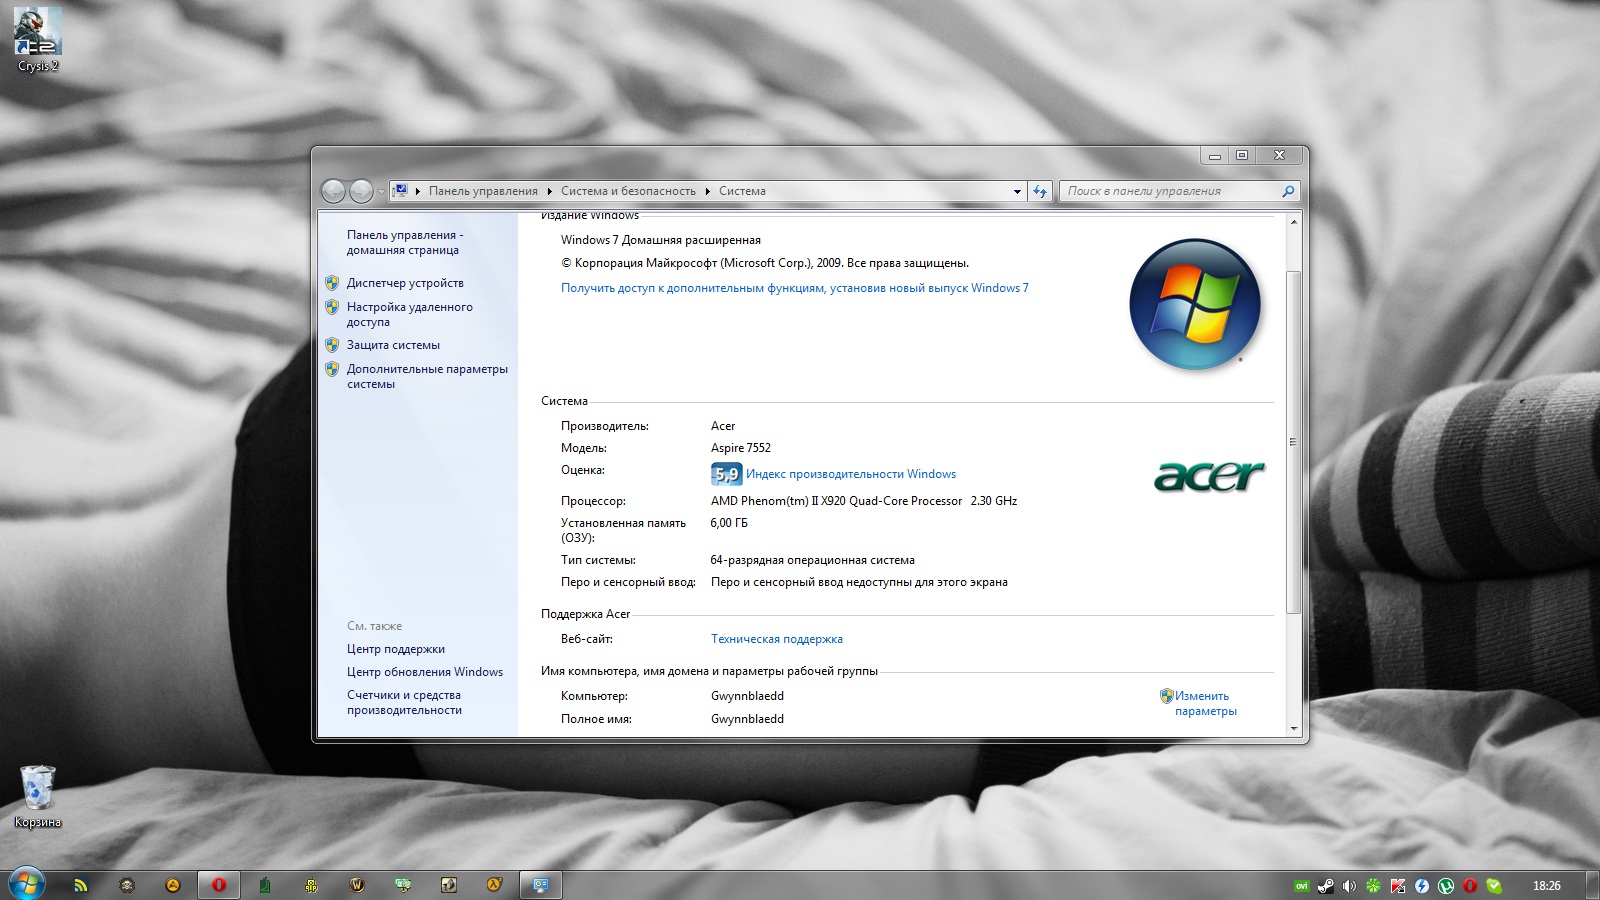
Task: Open the recent pages dropdown beside navigation arrows
Action: pos(381,192)
